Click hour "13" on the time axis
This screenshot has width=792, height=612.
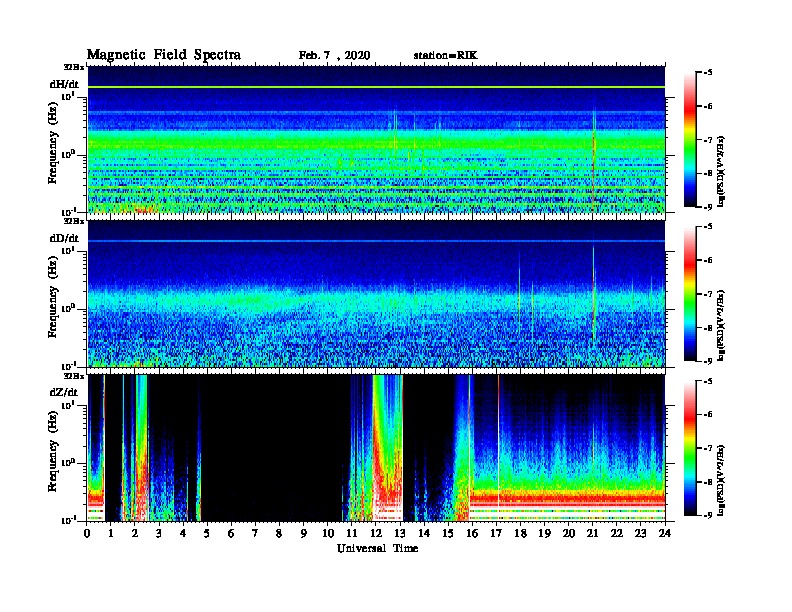coord(400,534)
